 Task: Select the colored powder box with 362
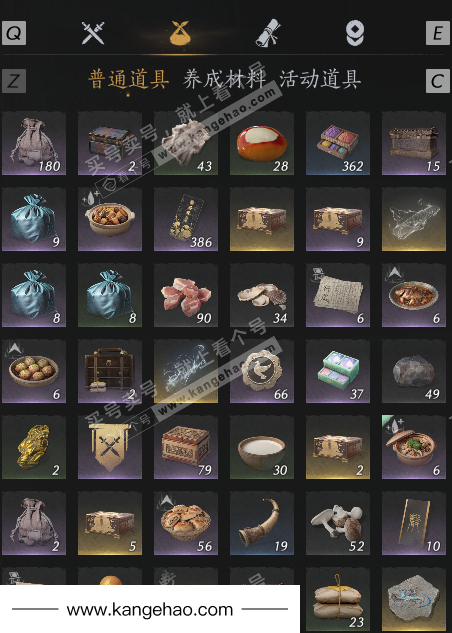(x=338, y=143)
